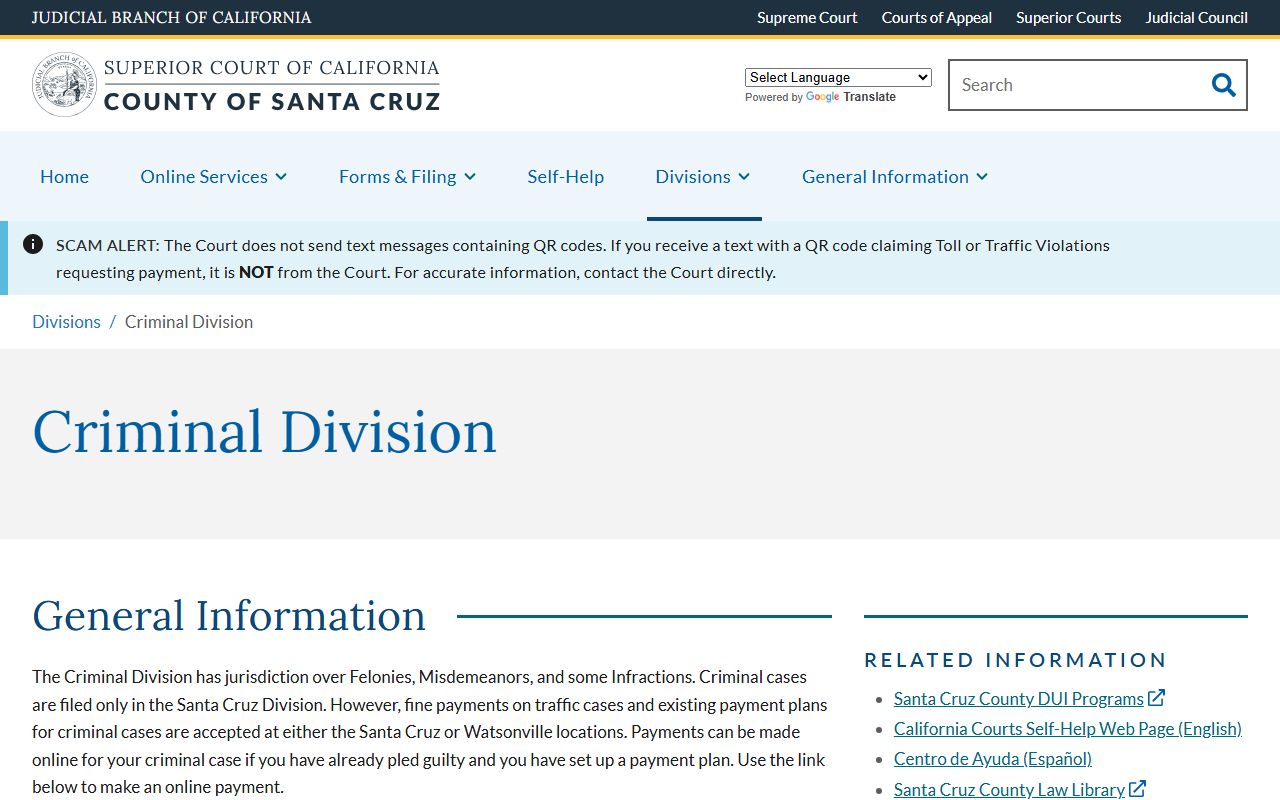Open the Self-Help nav item
The width and height of the screenshot is (1280, 800).
pyautogui.click(x=566, y=176)
